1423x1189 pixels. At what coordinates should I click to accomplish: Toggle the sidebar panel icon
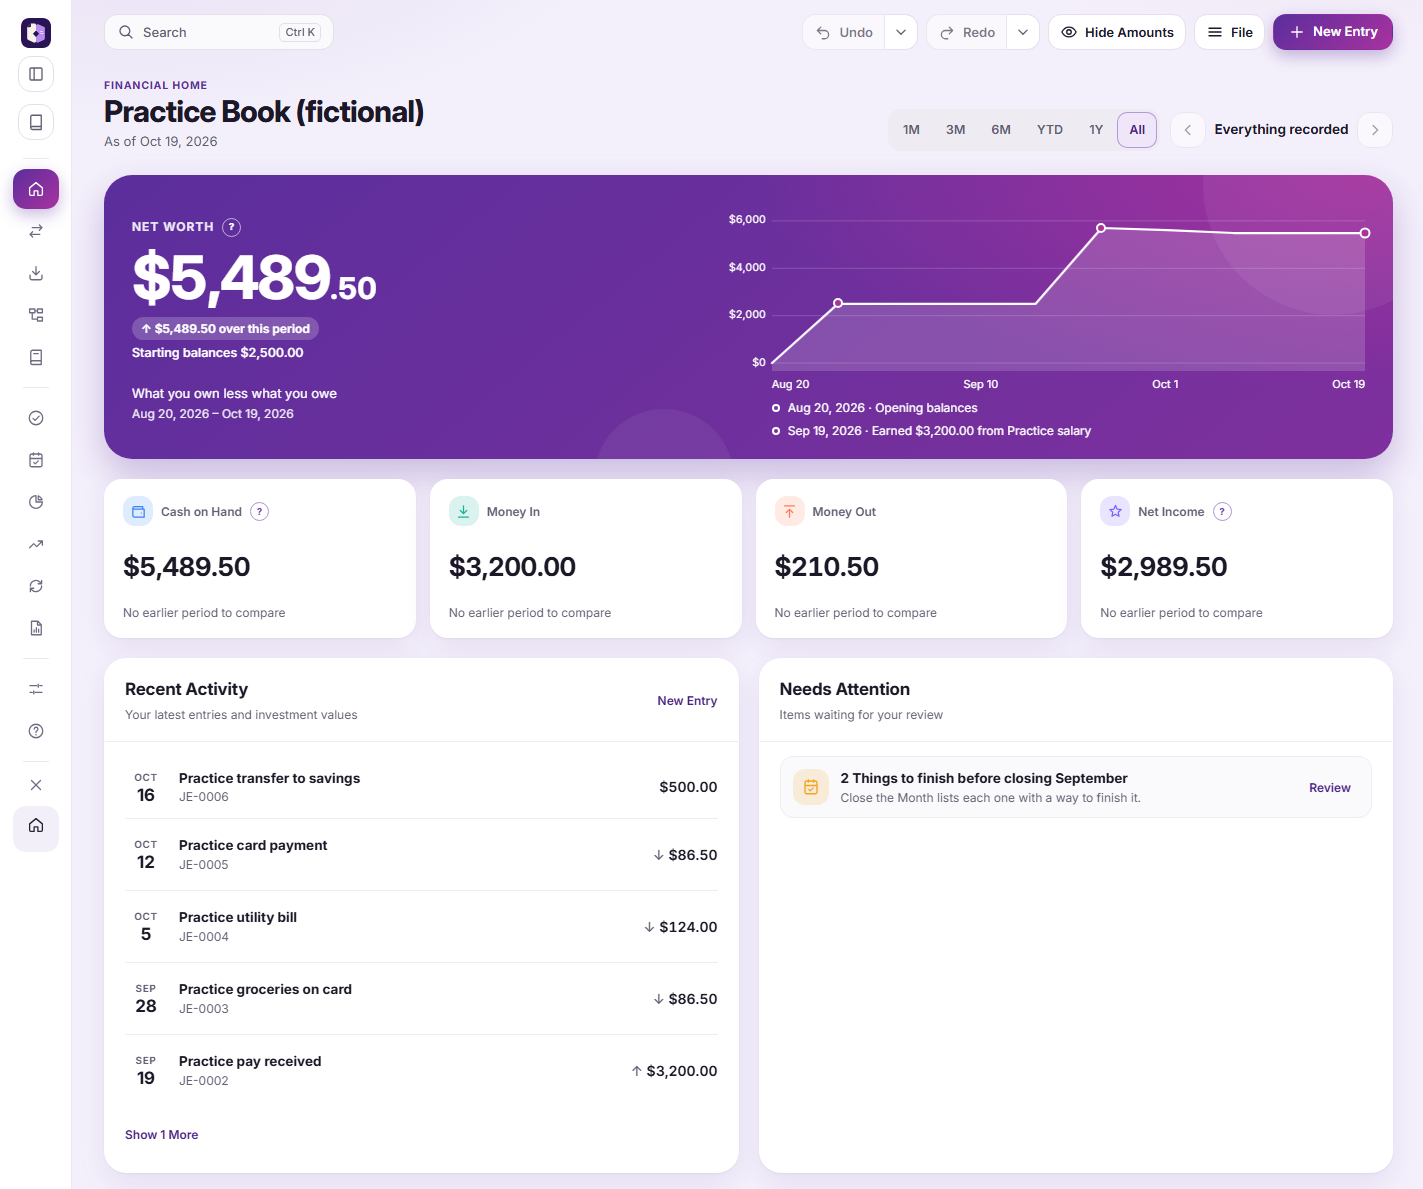(x=36, y=74)
